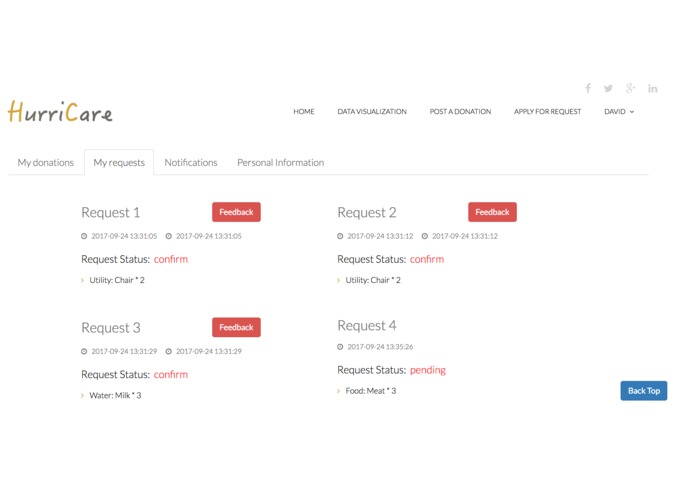Click the Request 4 heading
695x494 pixels.
(x=367, y=326)
